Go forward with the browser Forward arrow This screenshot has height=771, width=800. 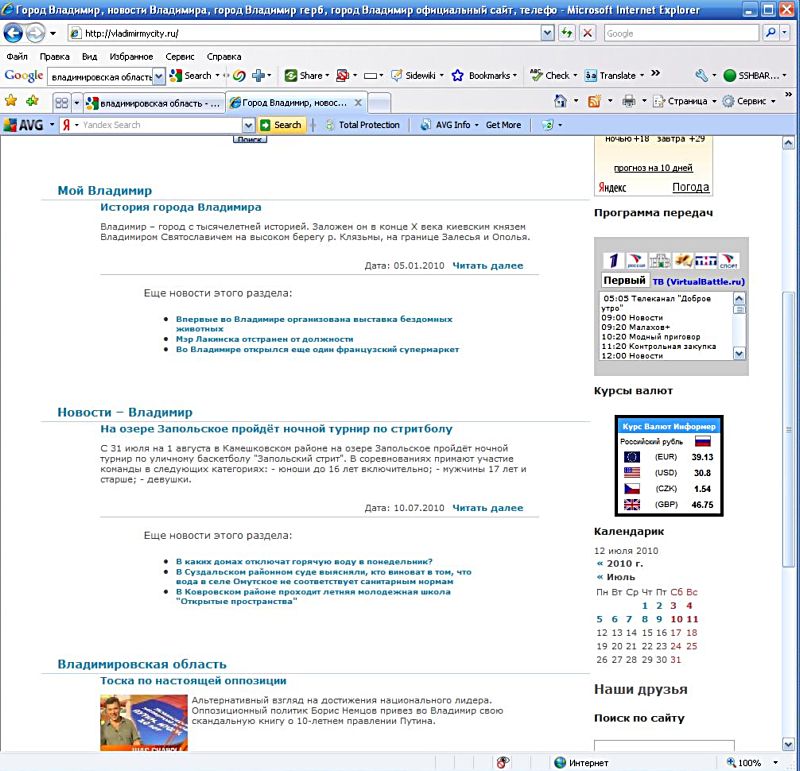pos(35,33)
